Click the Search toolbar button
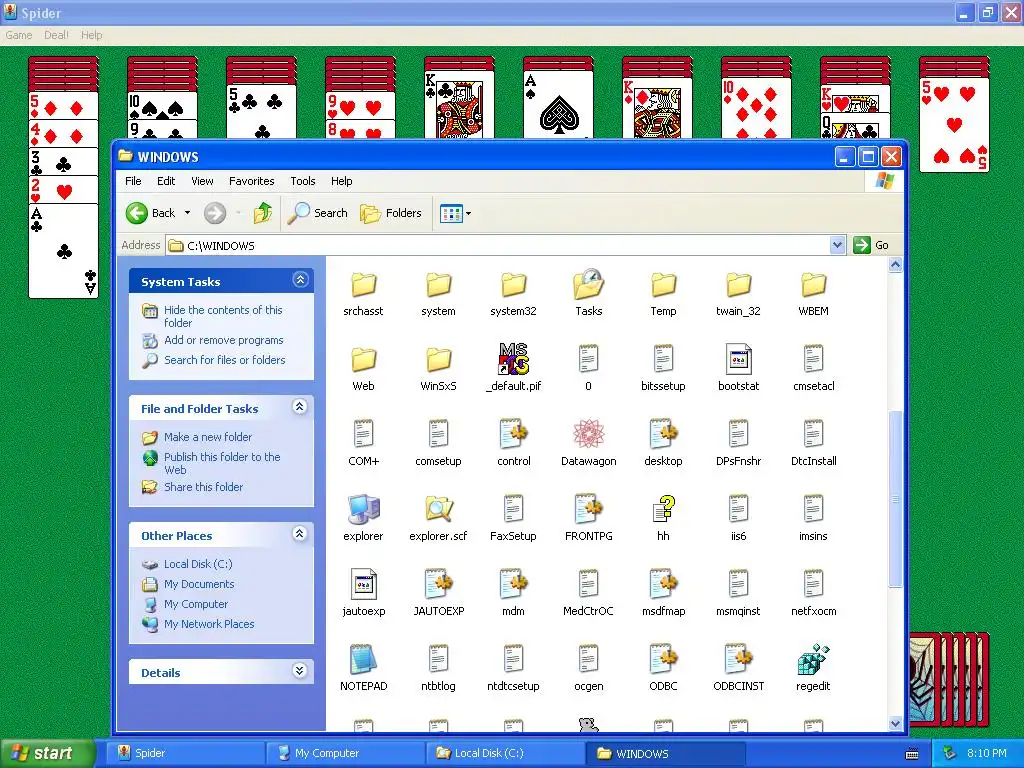 [x=318, y=213]
